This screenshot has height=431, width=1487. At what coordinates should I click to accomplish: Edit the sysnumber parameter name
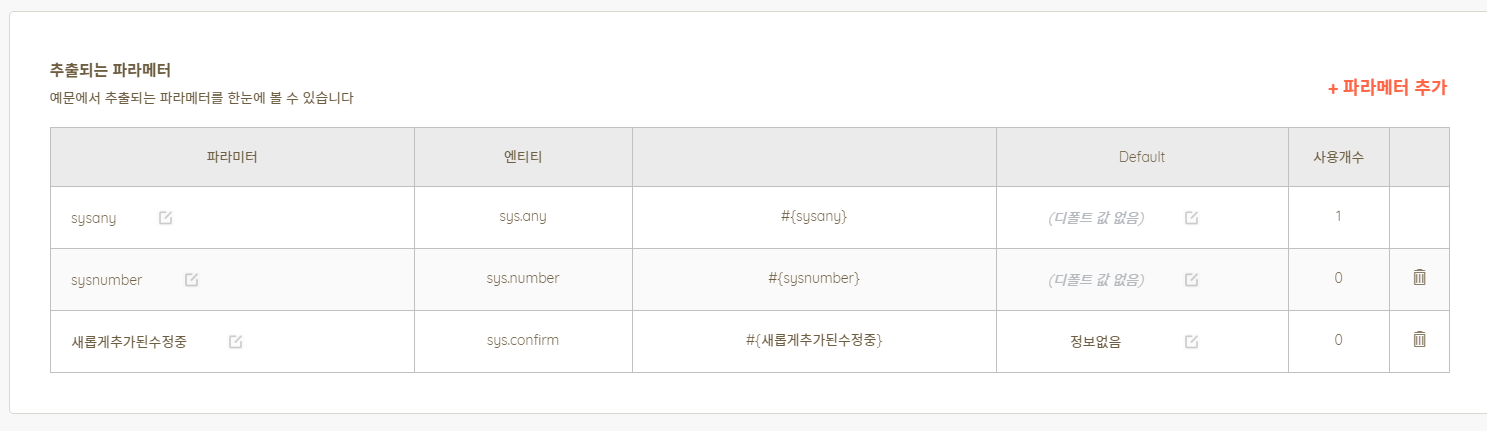point(191,280)
